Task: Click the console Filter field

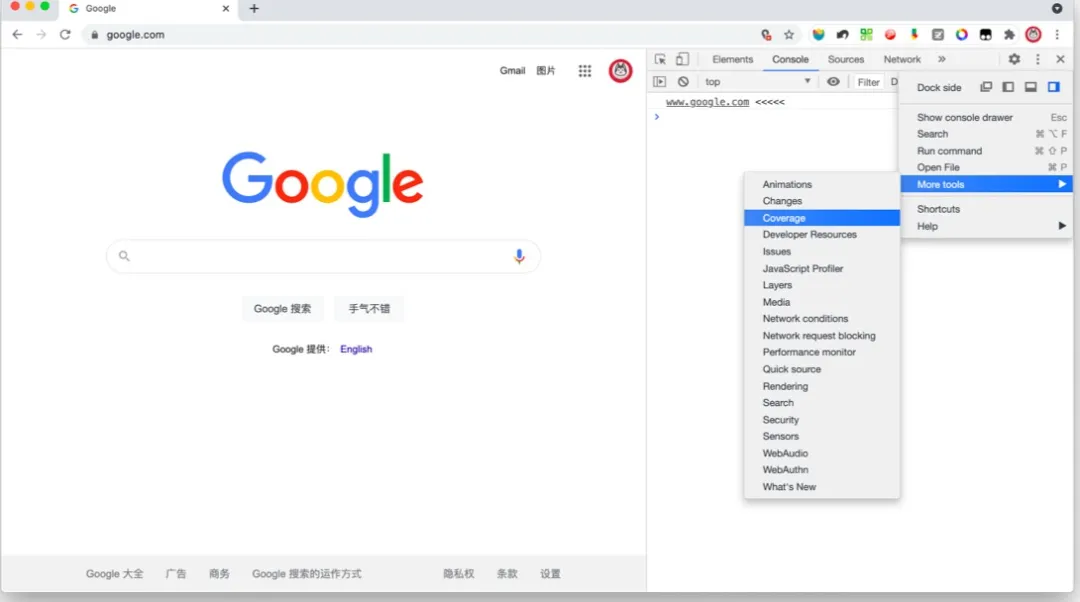Action: [868, 82]
